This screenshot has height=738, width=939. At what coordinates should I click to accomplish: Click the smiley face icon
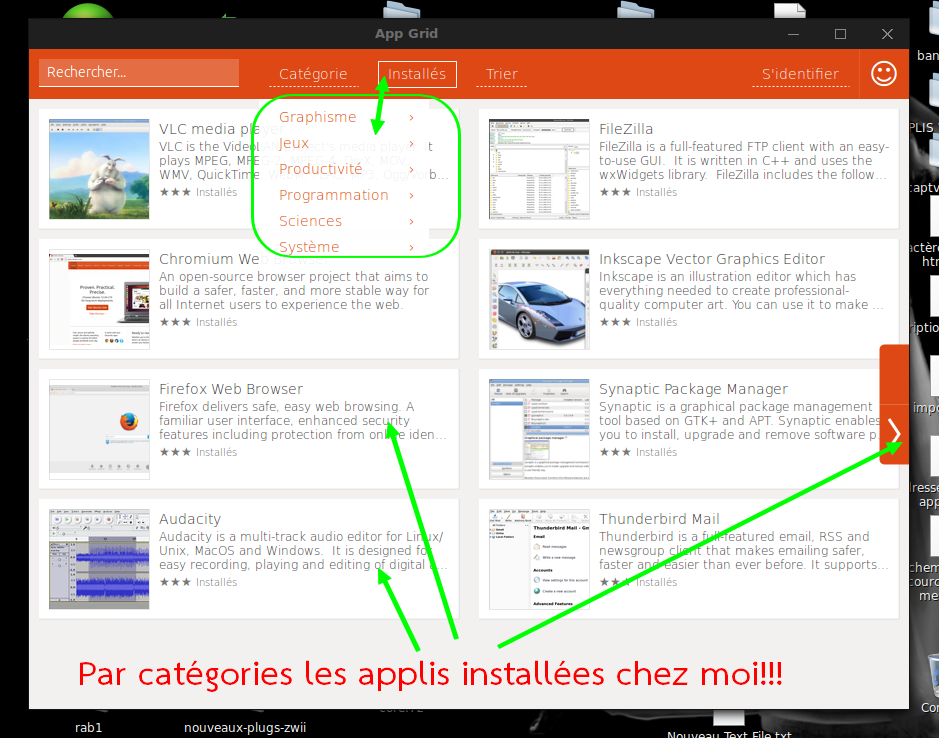(x=884, y=73)
